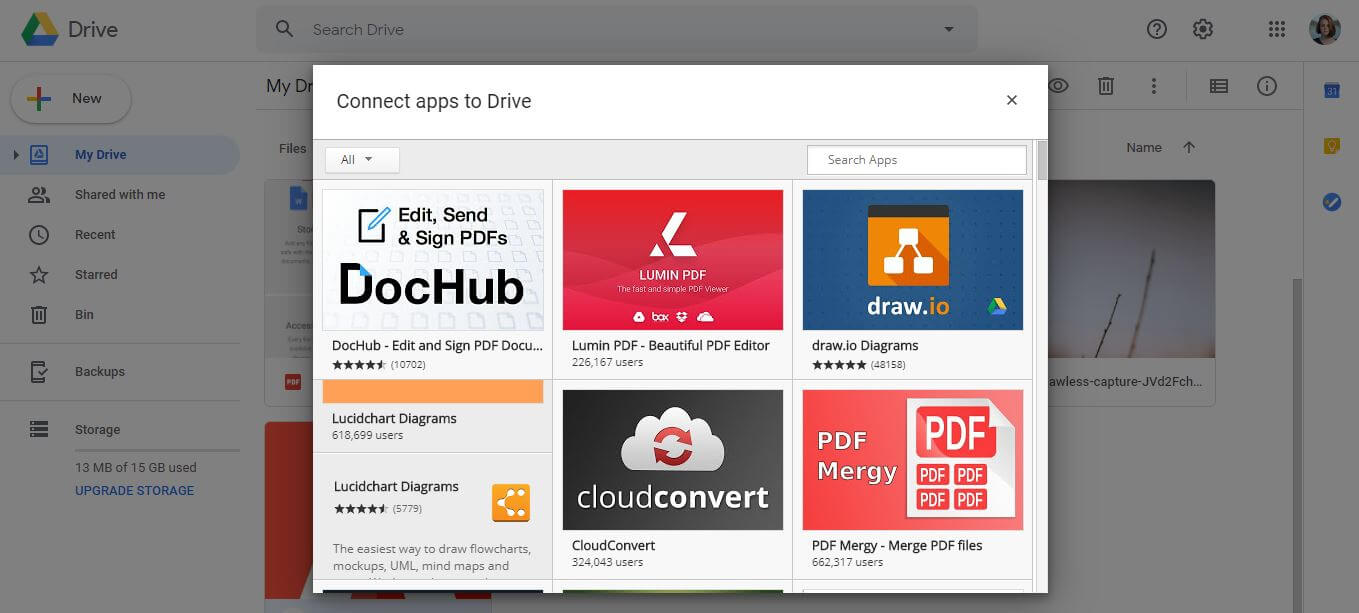The height and width of the screenshot is (613, 1359).
Task: Click the Name sort column label
Action: click(1144, 147)
